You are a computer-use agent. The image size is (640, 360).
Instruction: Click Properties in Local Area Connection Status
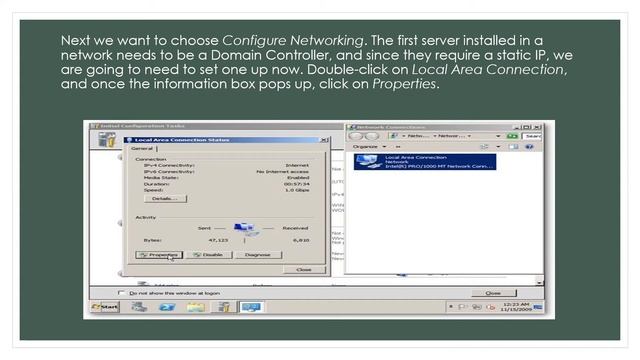pos(159,255)
